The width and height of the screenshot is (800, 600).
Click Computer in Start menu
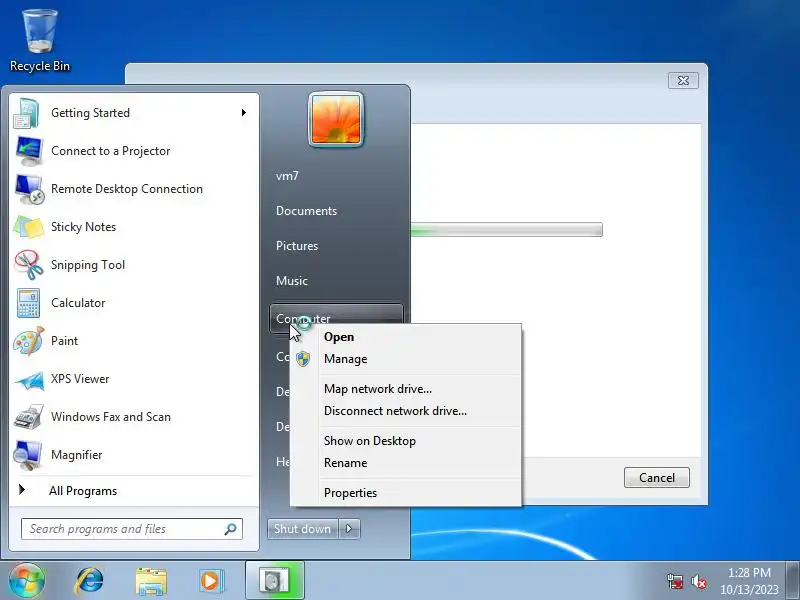click(x=336, y=318)
